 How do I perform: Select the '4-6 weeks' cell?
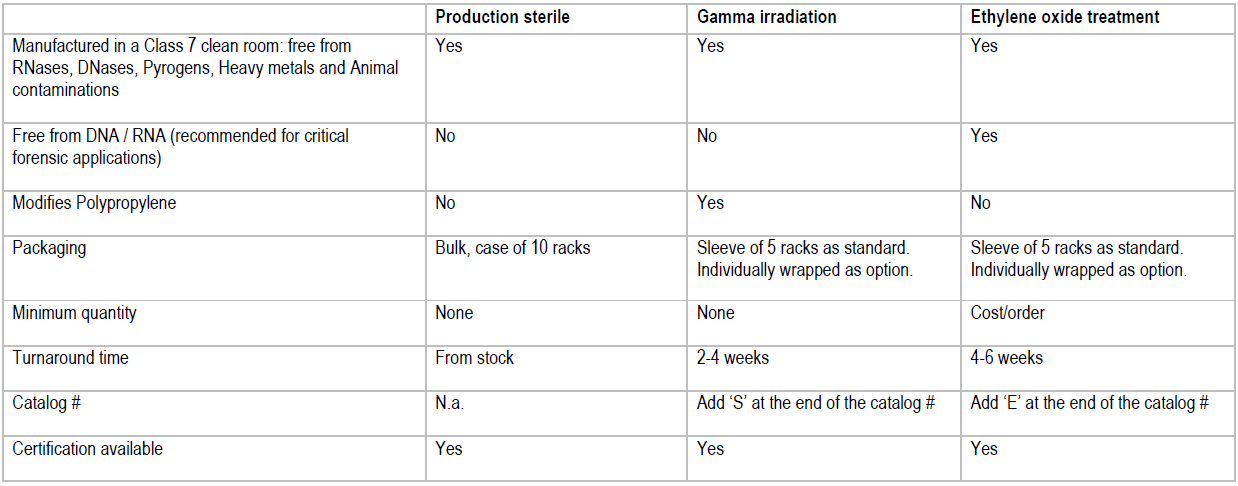point(1007,358)
